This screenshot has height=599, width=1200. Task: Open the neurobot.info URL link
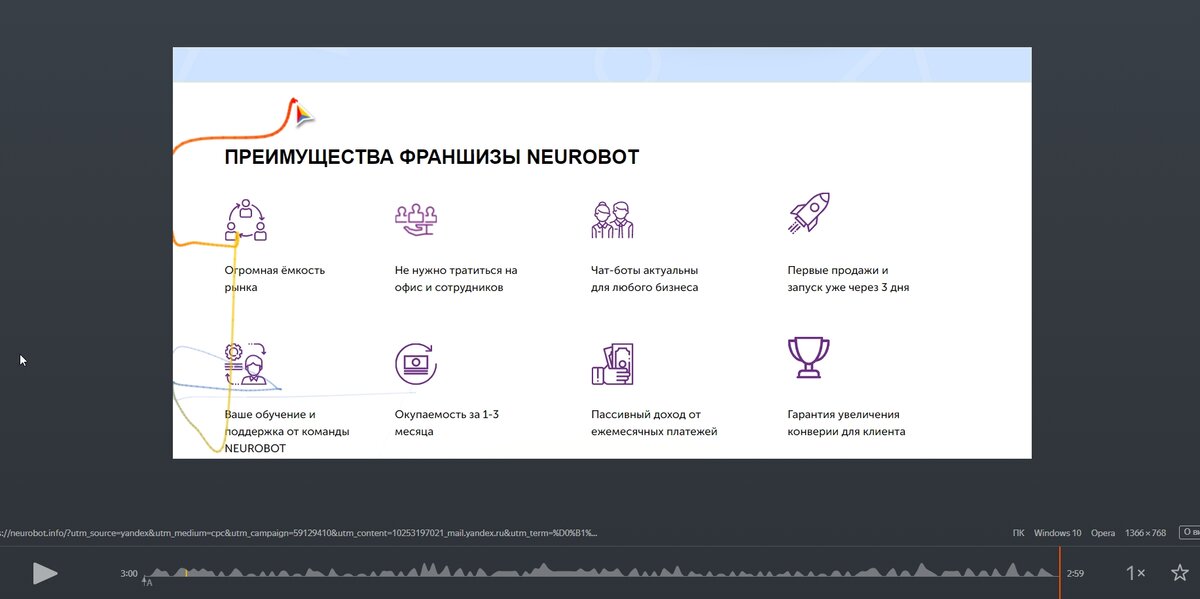[x=299, y=533]
